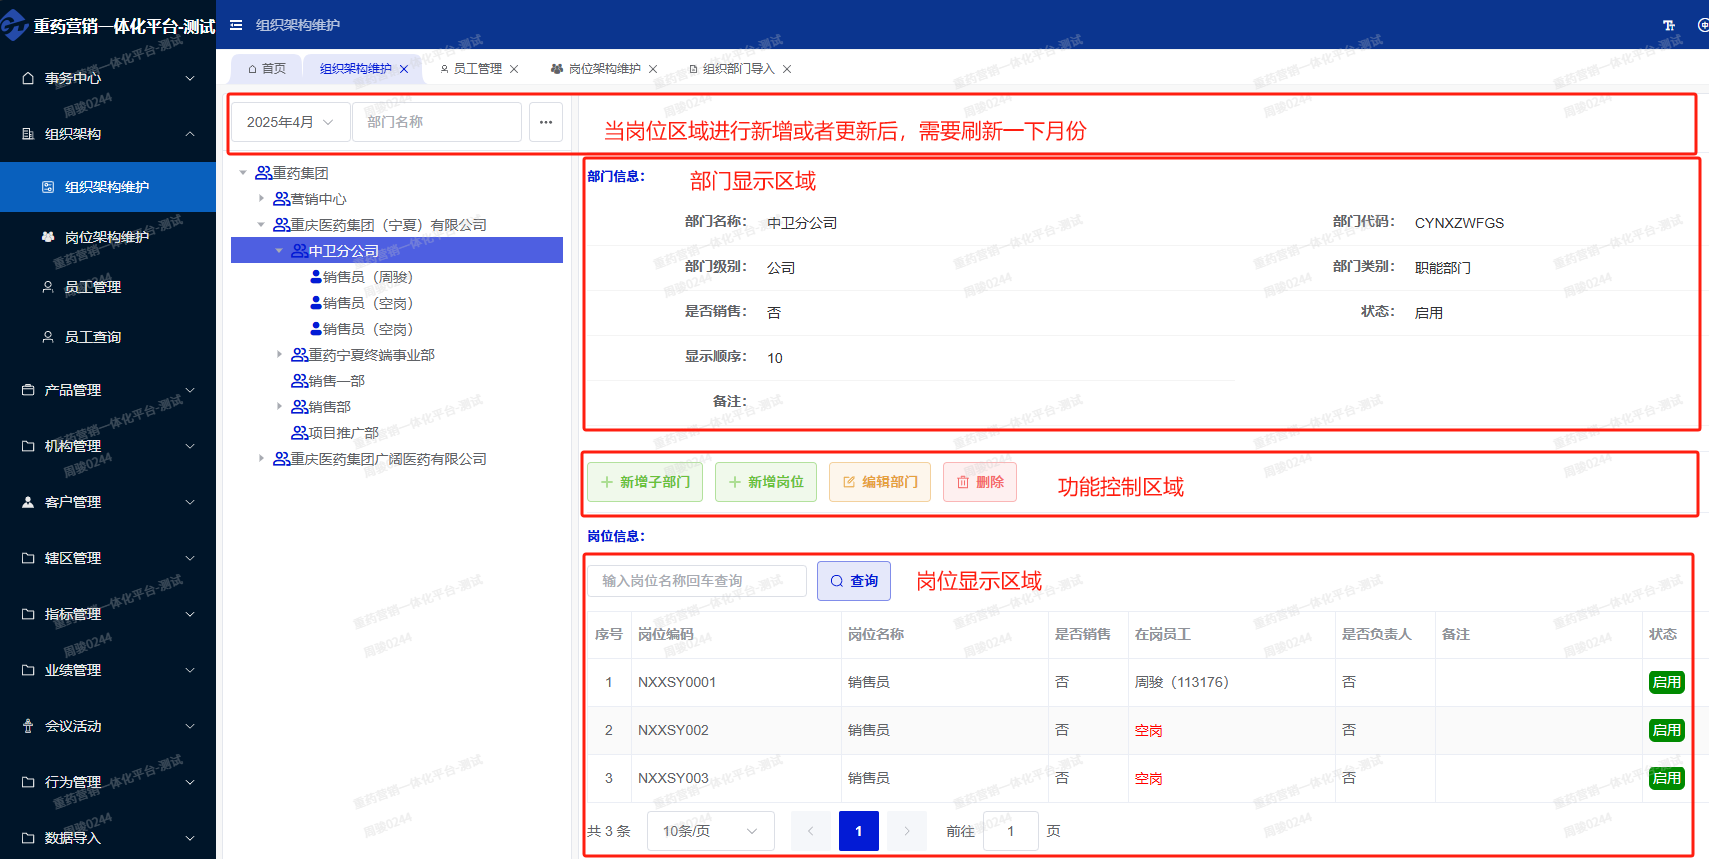This screenshot has height=859, width=1709.
Task: Click 启用 status tag for NXXSY0001
Action: coord(1667,682)
